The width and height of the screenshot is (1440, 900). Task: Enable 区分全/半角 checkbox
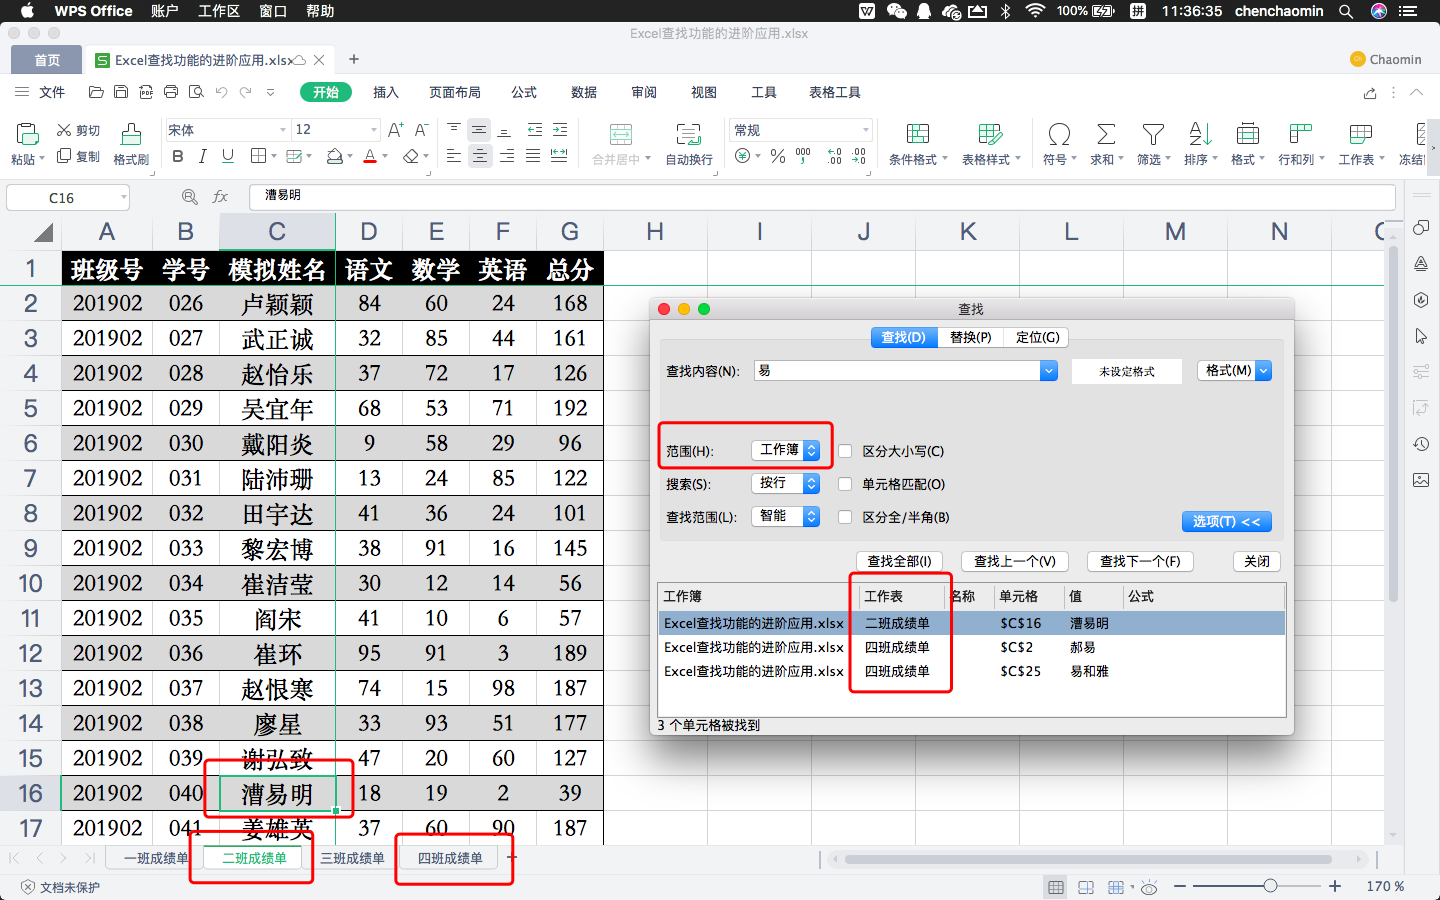point(845,517)
